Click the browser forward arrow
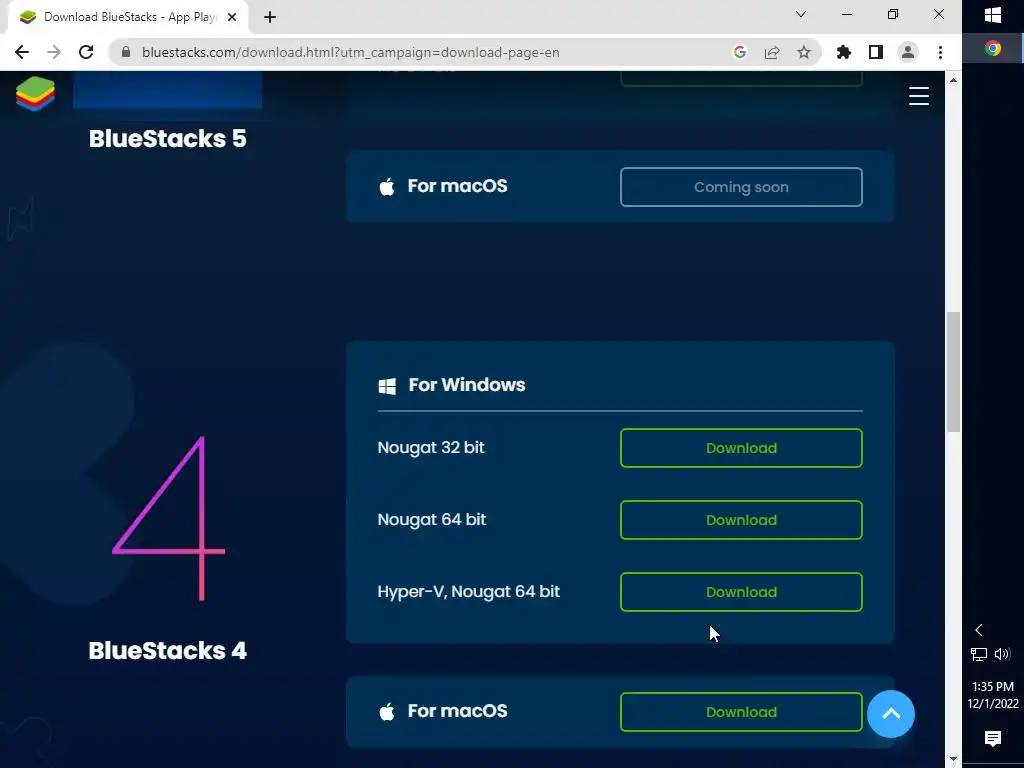The image size is (1024, 768). (x=54, y=52)
